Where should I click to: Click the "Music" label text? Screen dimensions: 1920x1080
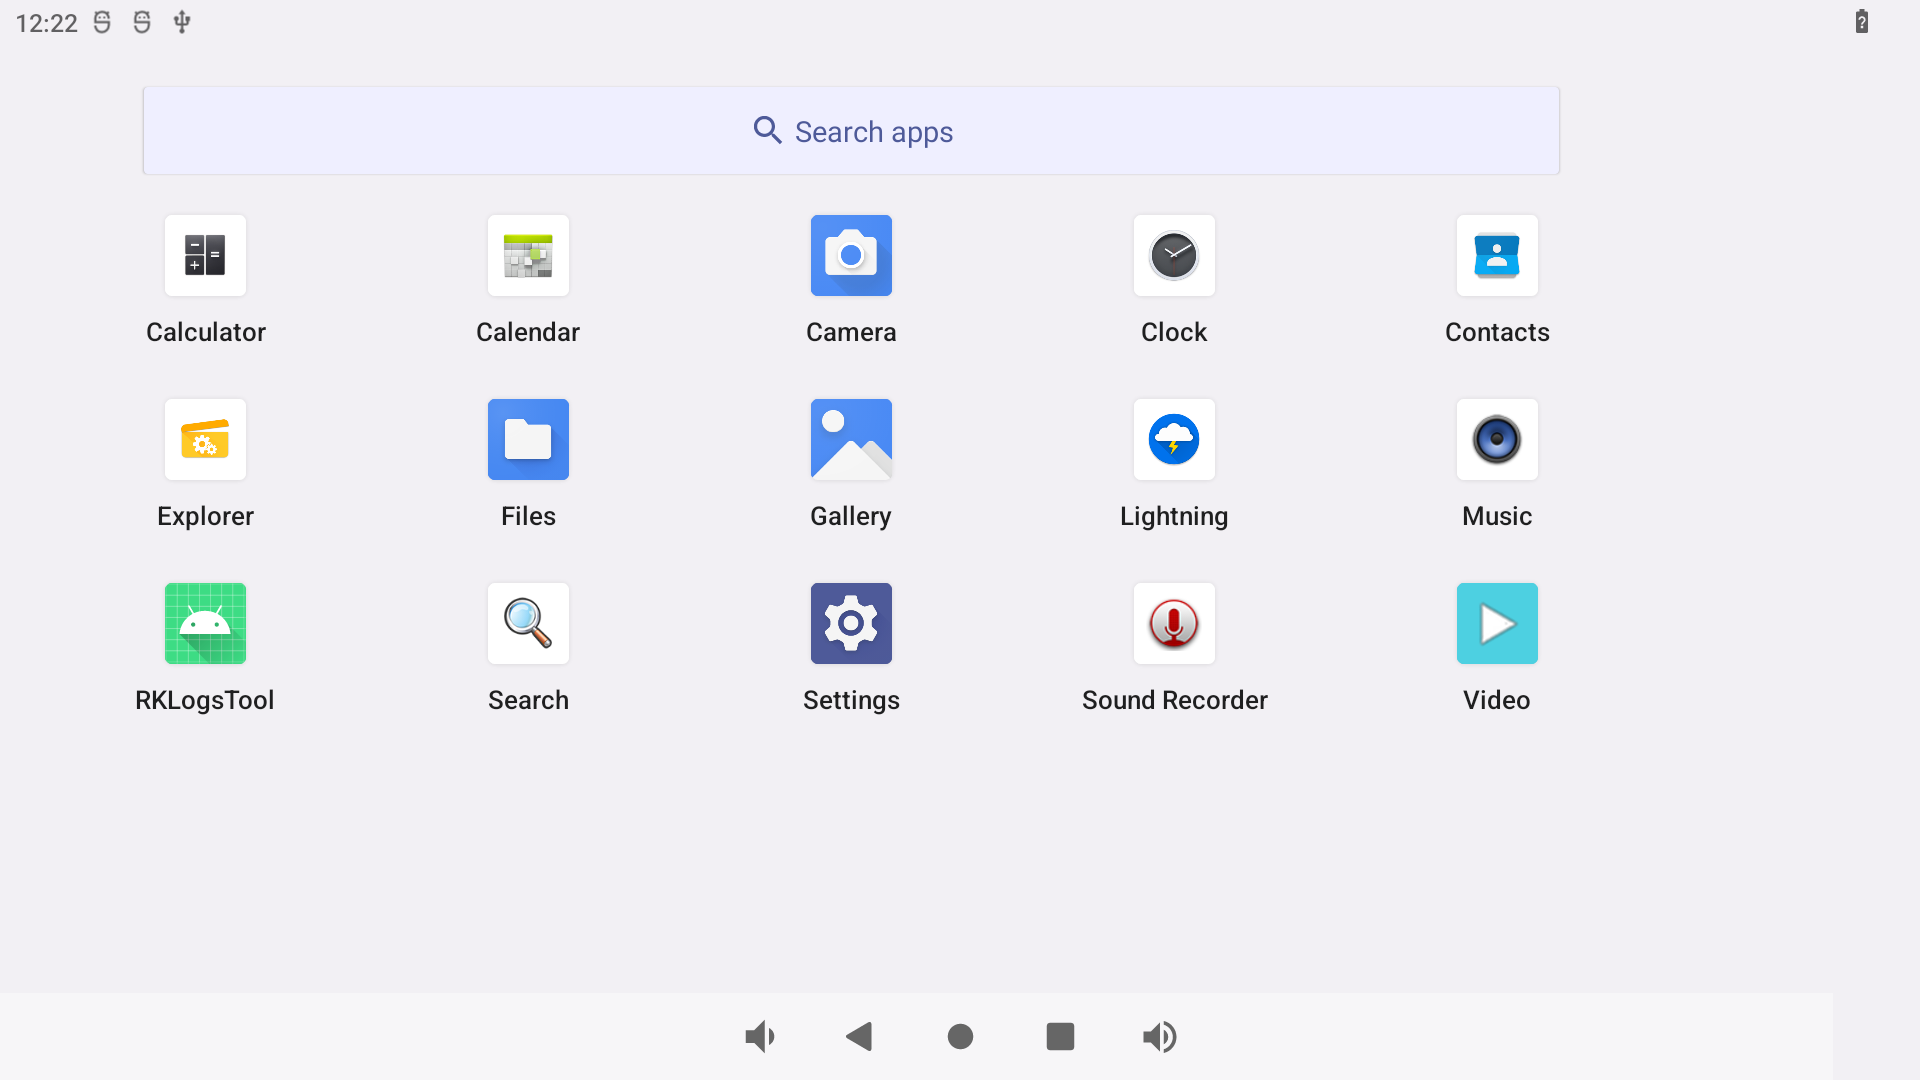tap(1497, 516)
